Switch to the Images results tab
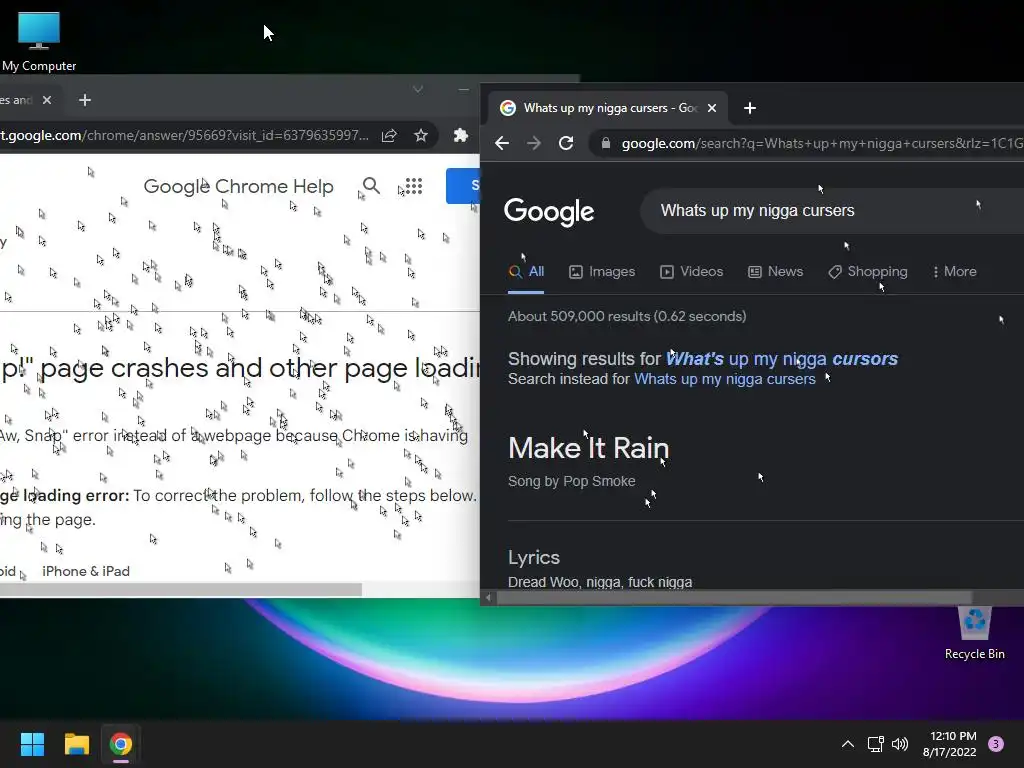 [x=602, y=272]
